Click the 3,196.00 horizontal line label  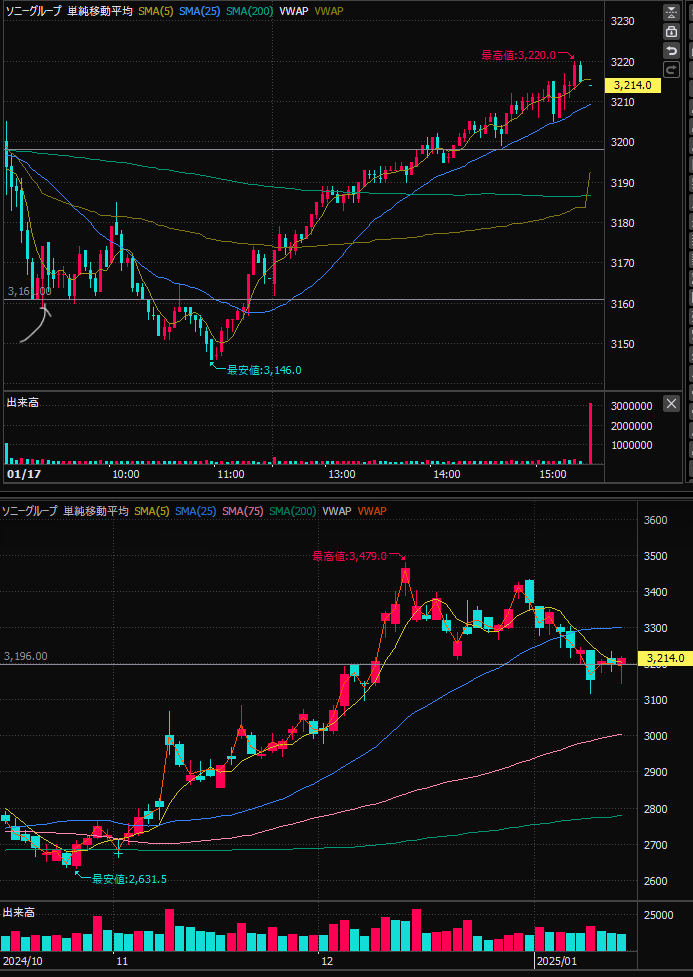[x=26, y=656]
